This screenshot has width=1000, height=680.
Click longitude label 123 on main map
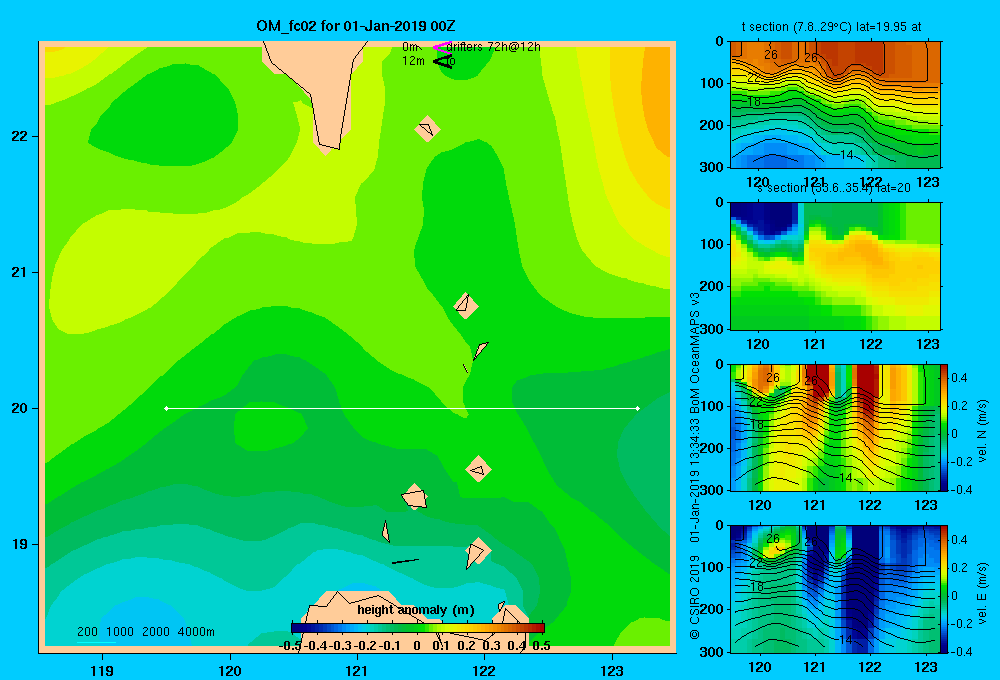[x=612, y=670]
